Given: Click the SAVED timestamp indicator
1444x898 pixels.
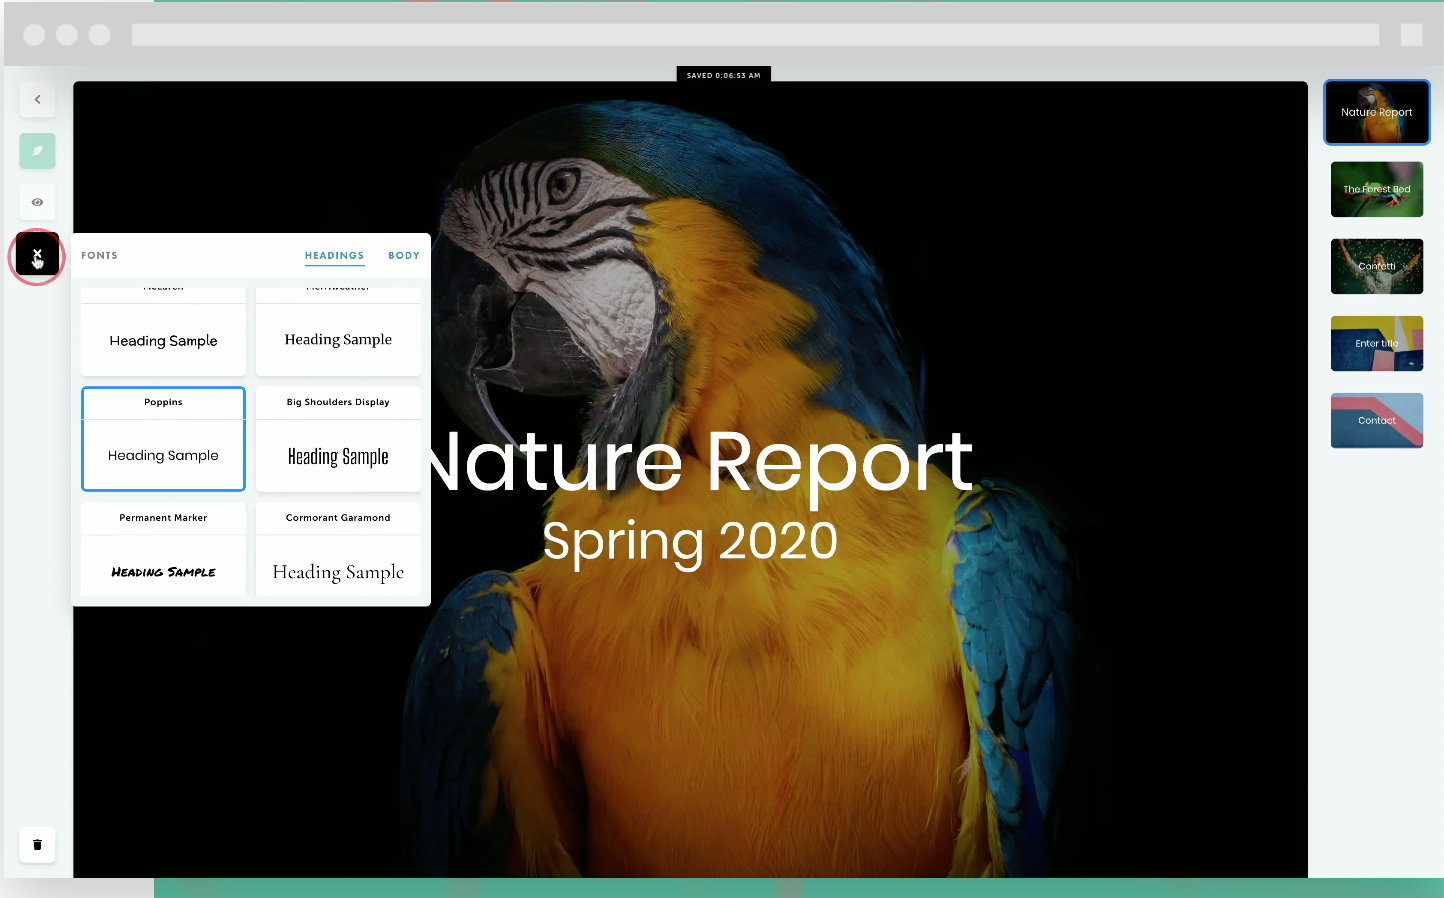Looking at the screenshot, I should tap(723, 75).
